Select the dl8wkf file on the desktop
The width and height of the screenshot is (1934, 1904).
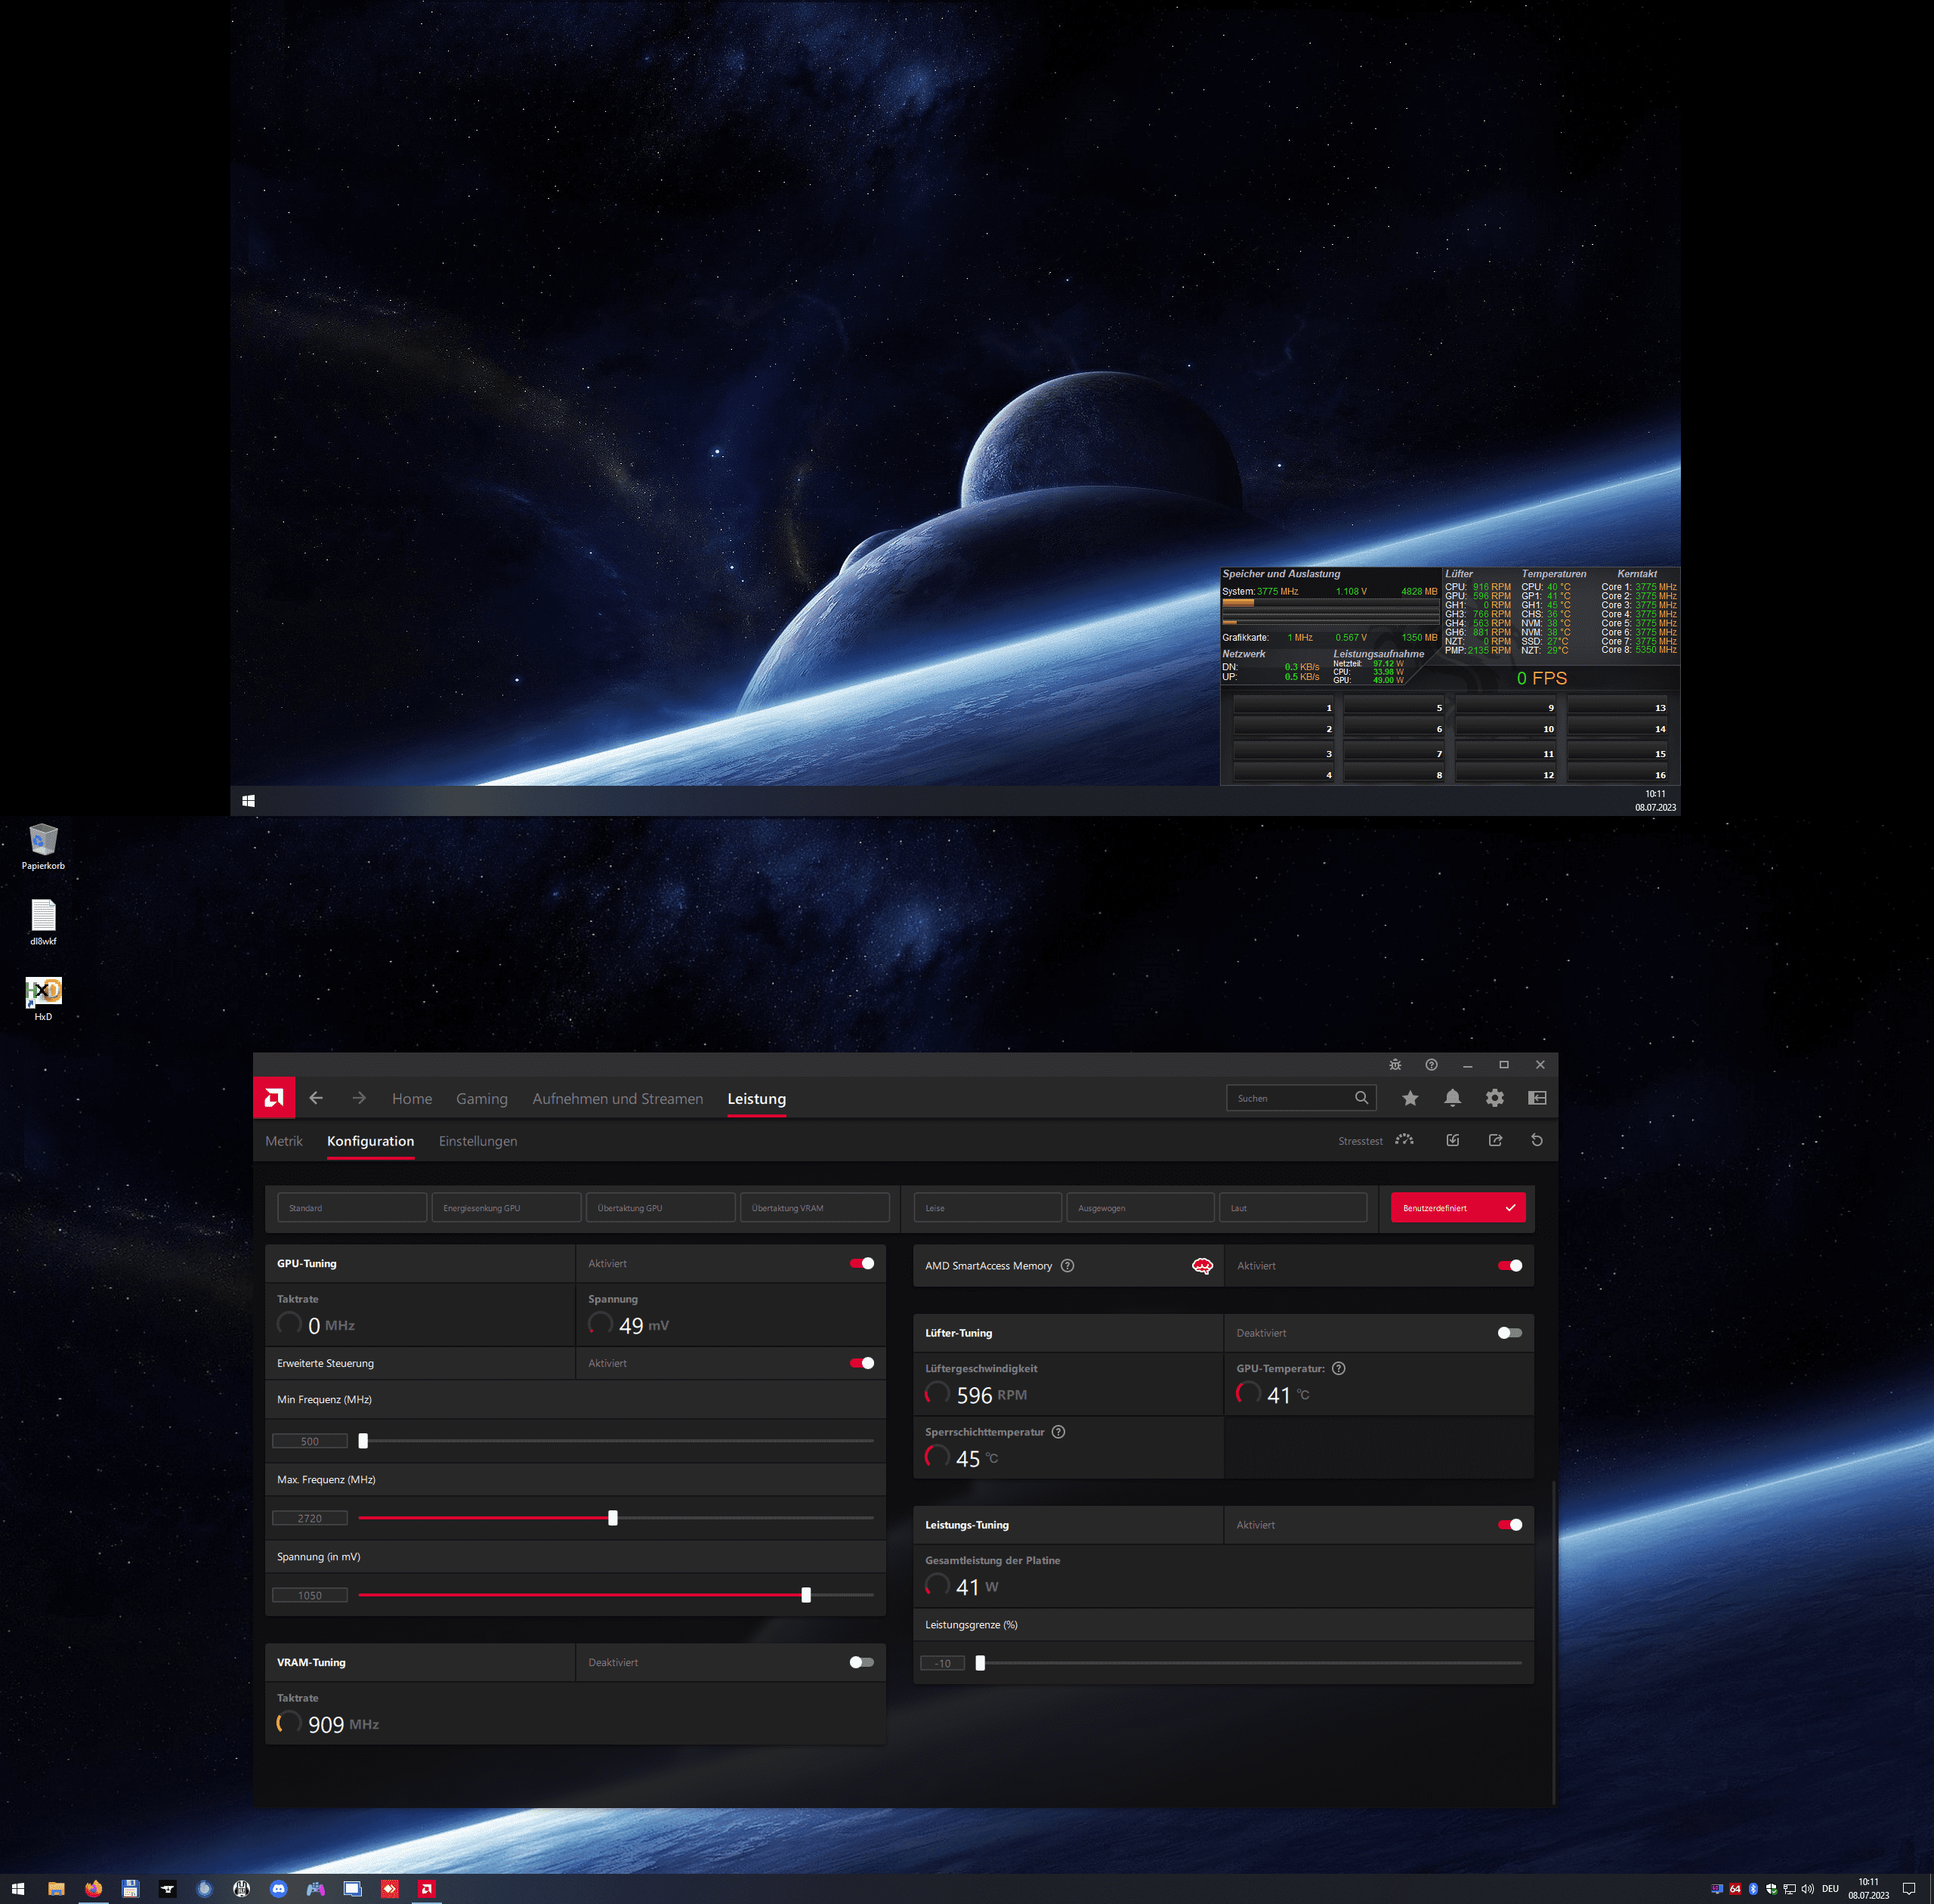tap(43, 922)
